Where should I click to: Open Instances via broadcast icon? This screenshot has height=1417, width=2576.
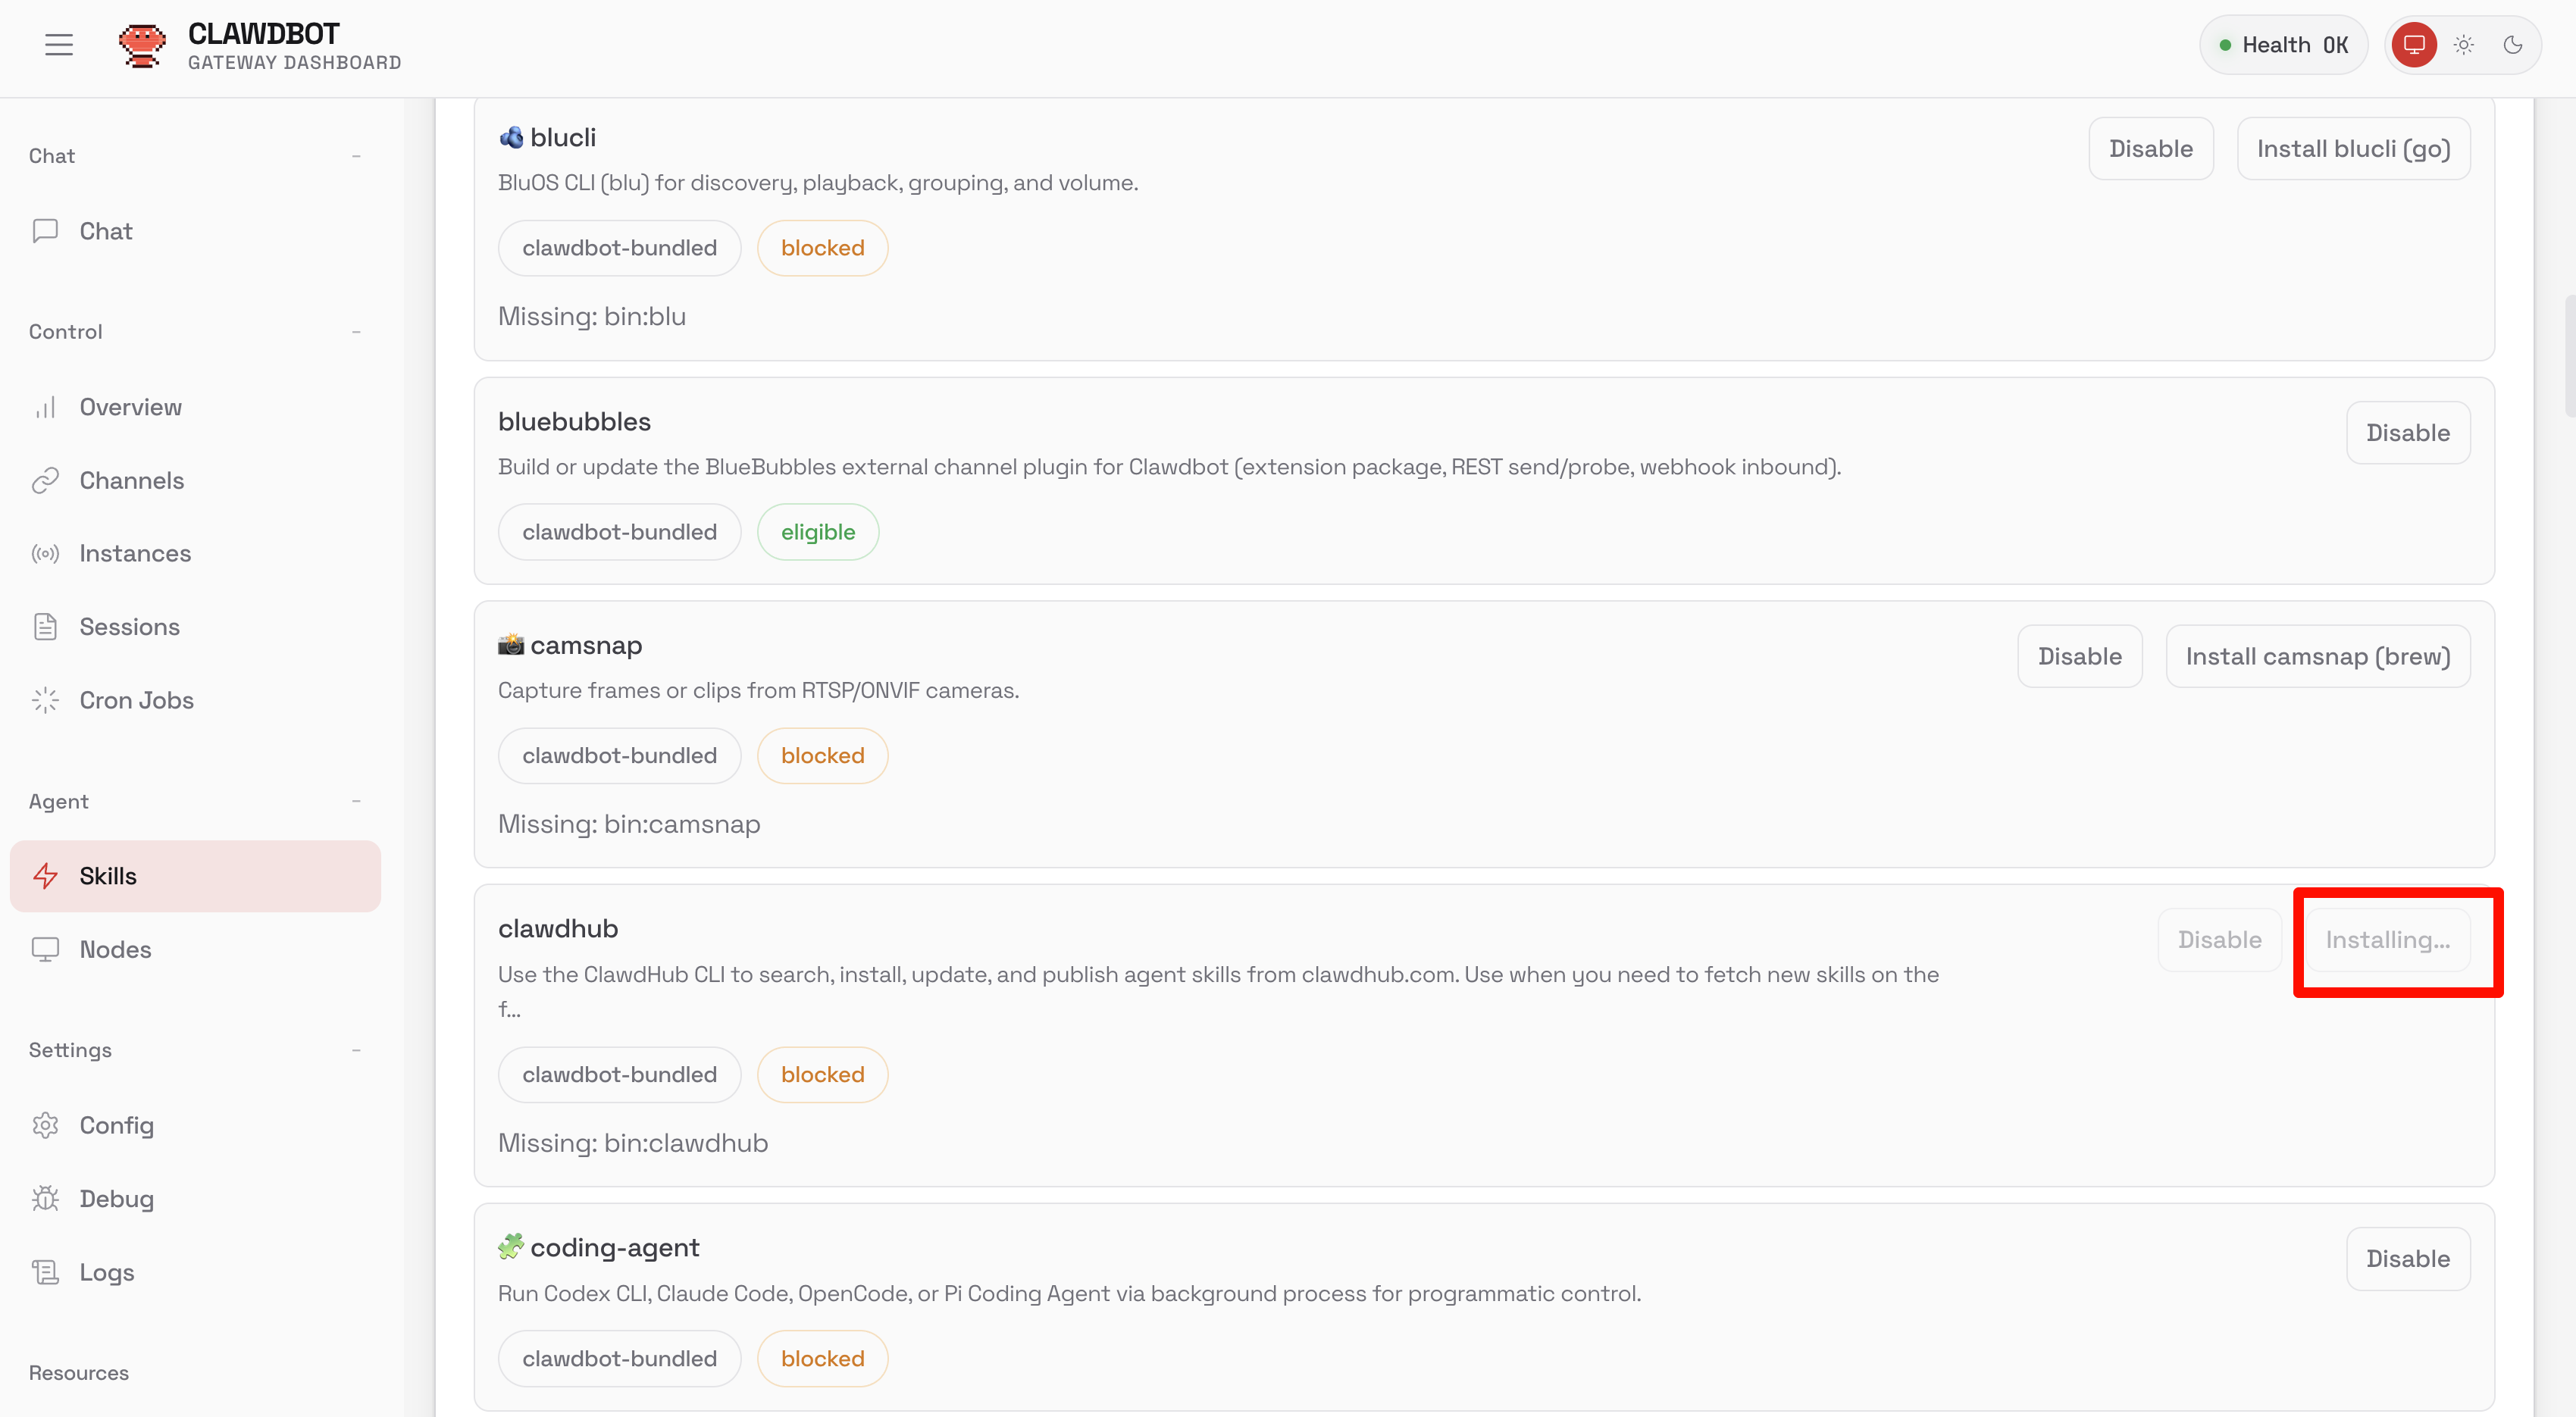[45, 554]
